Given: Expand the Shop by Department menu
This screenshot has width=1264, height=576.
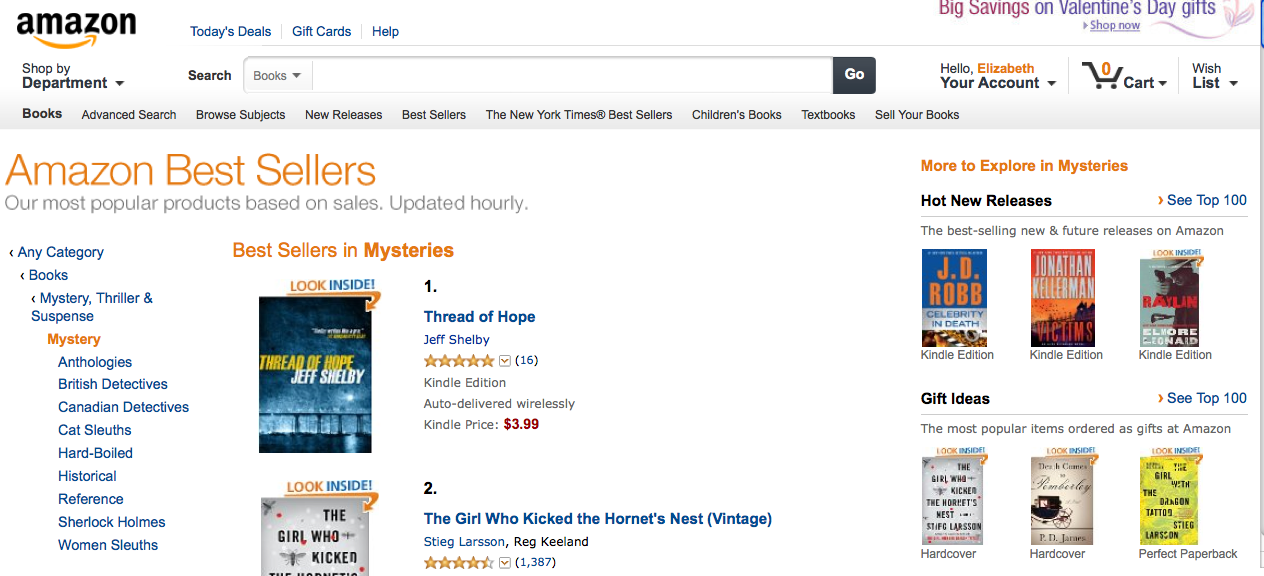Looking at the screenshot, I should click(73, 76).
